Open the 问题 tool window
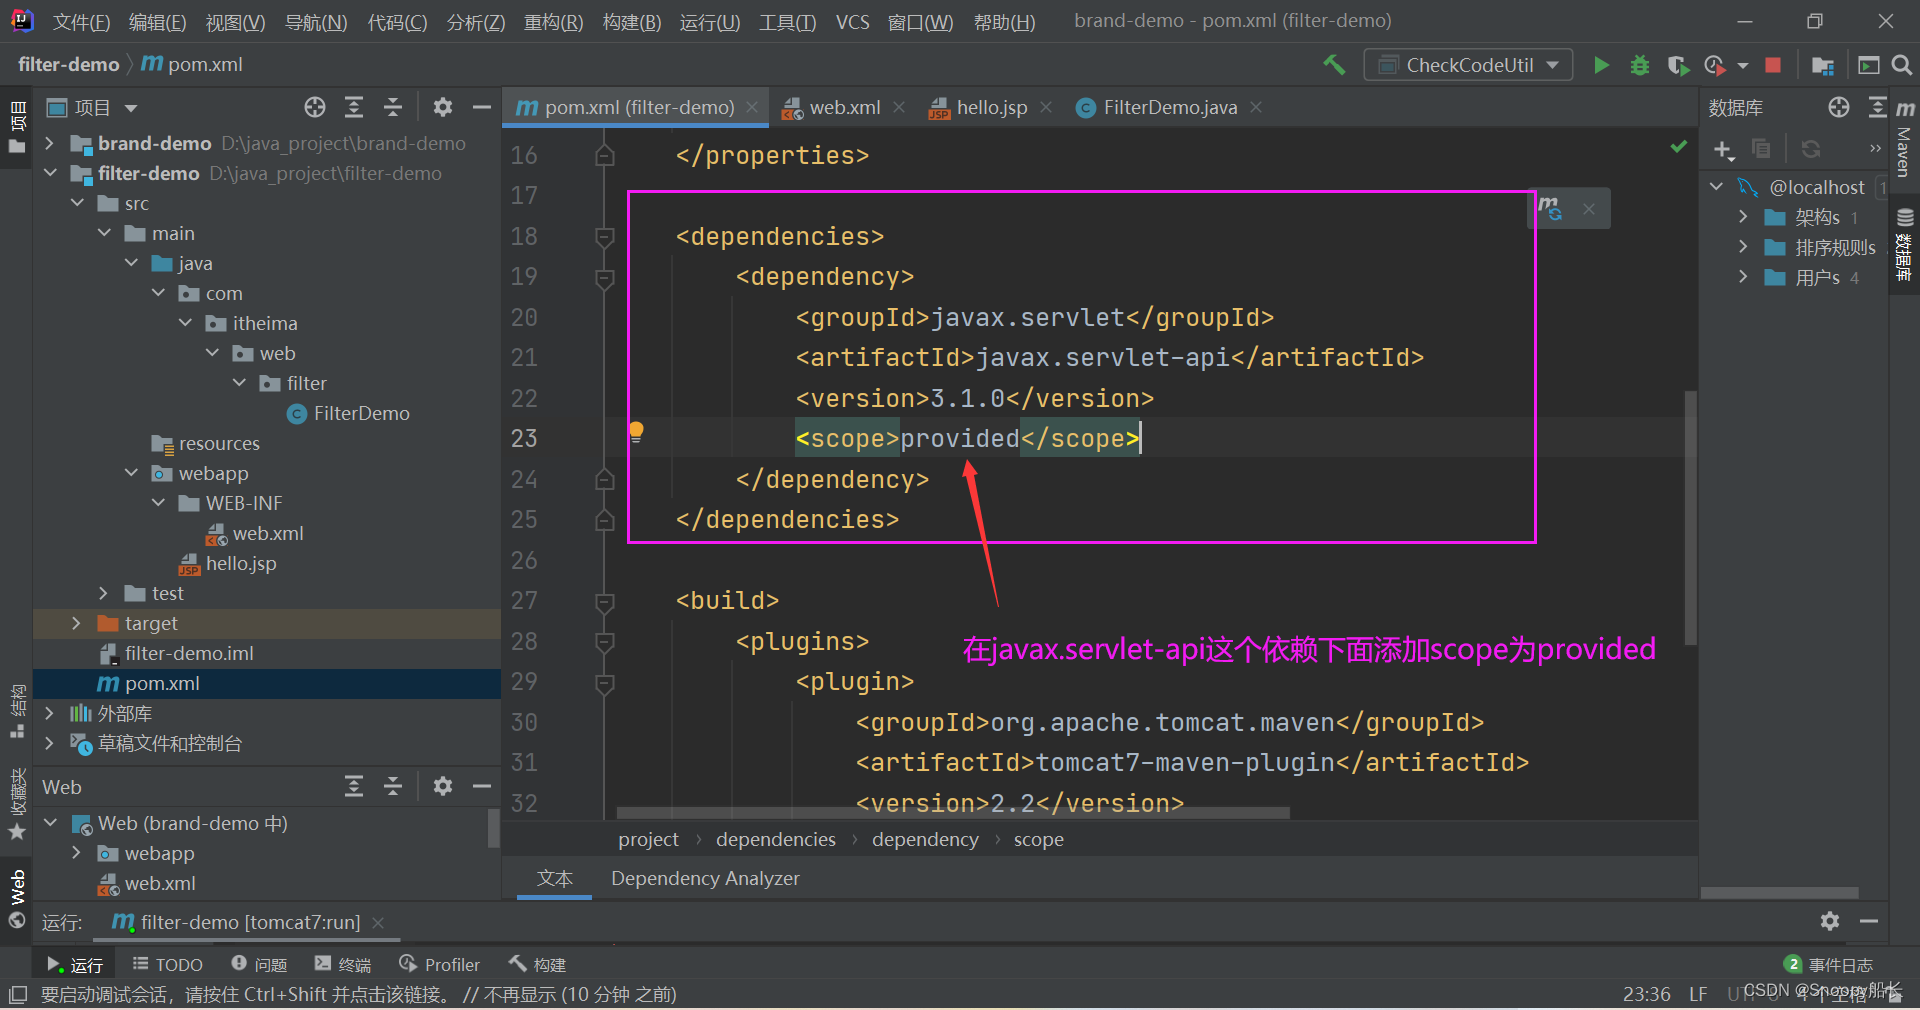1920x1010 pixels. (x=259, y=964)
